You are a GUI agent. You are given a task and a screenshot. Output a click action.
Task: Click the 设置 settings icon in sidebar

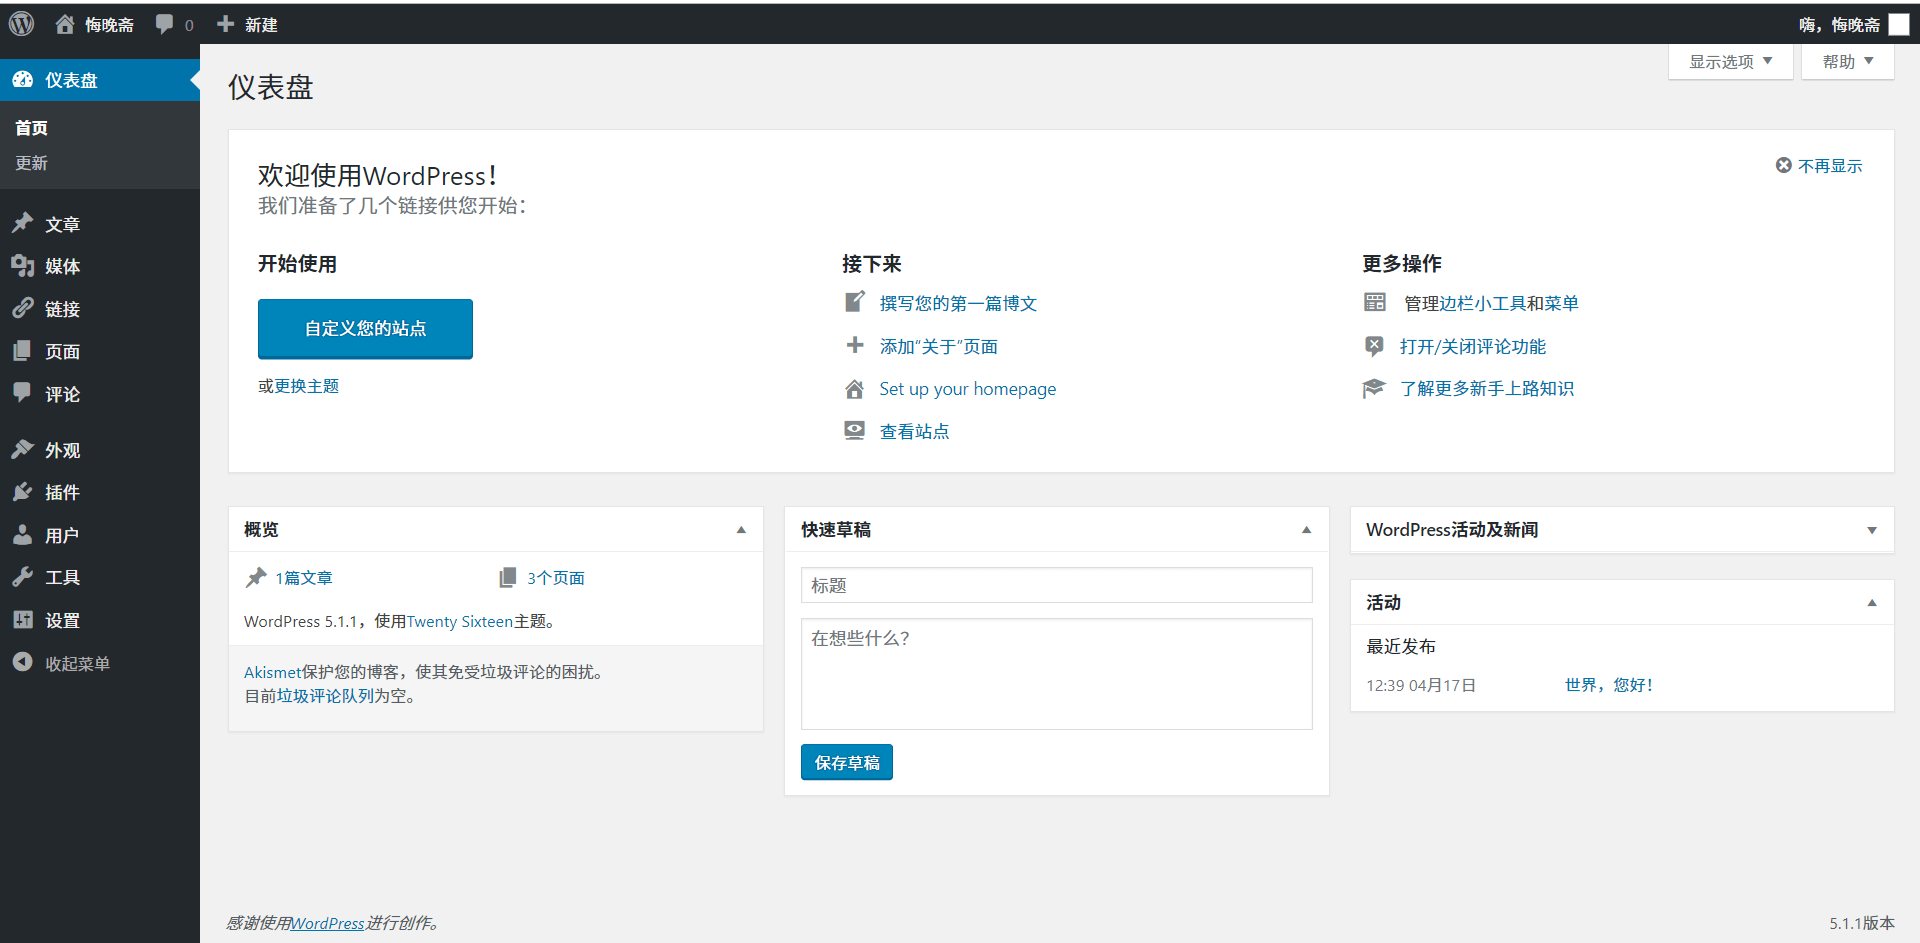tap(23, 620)
